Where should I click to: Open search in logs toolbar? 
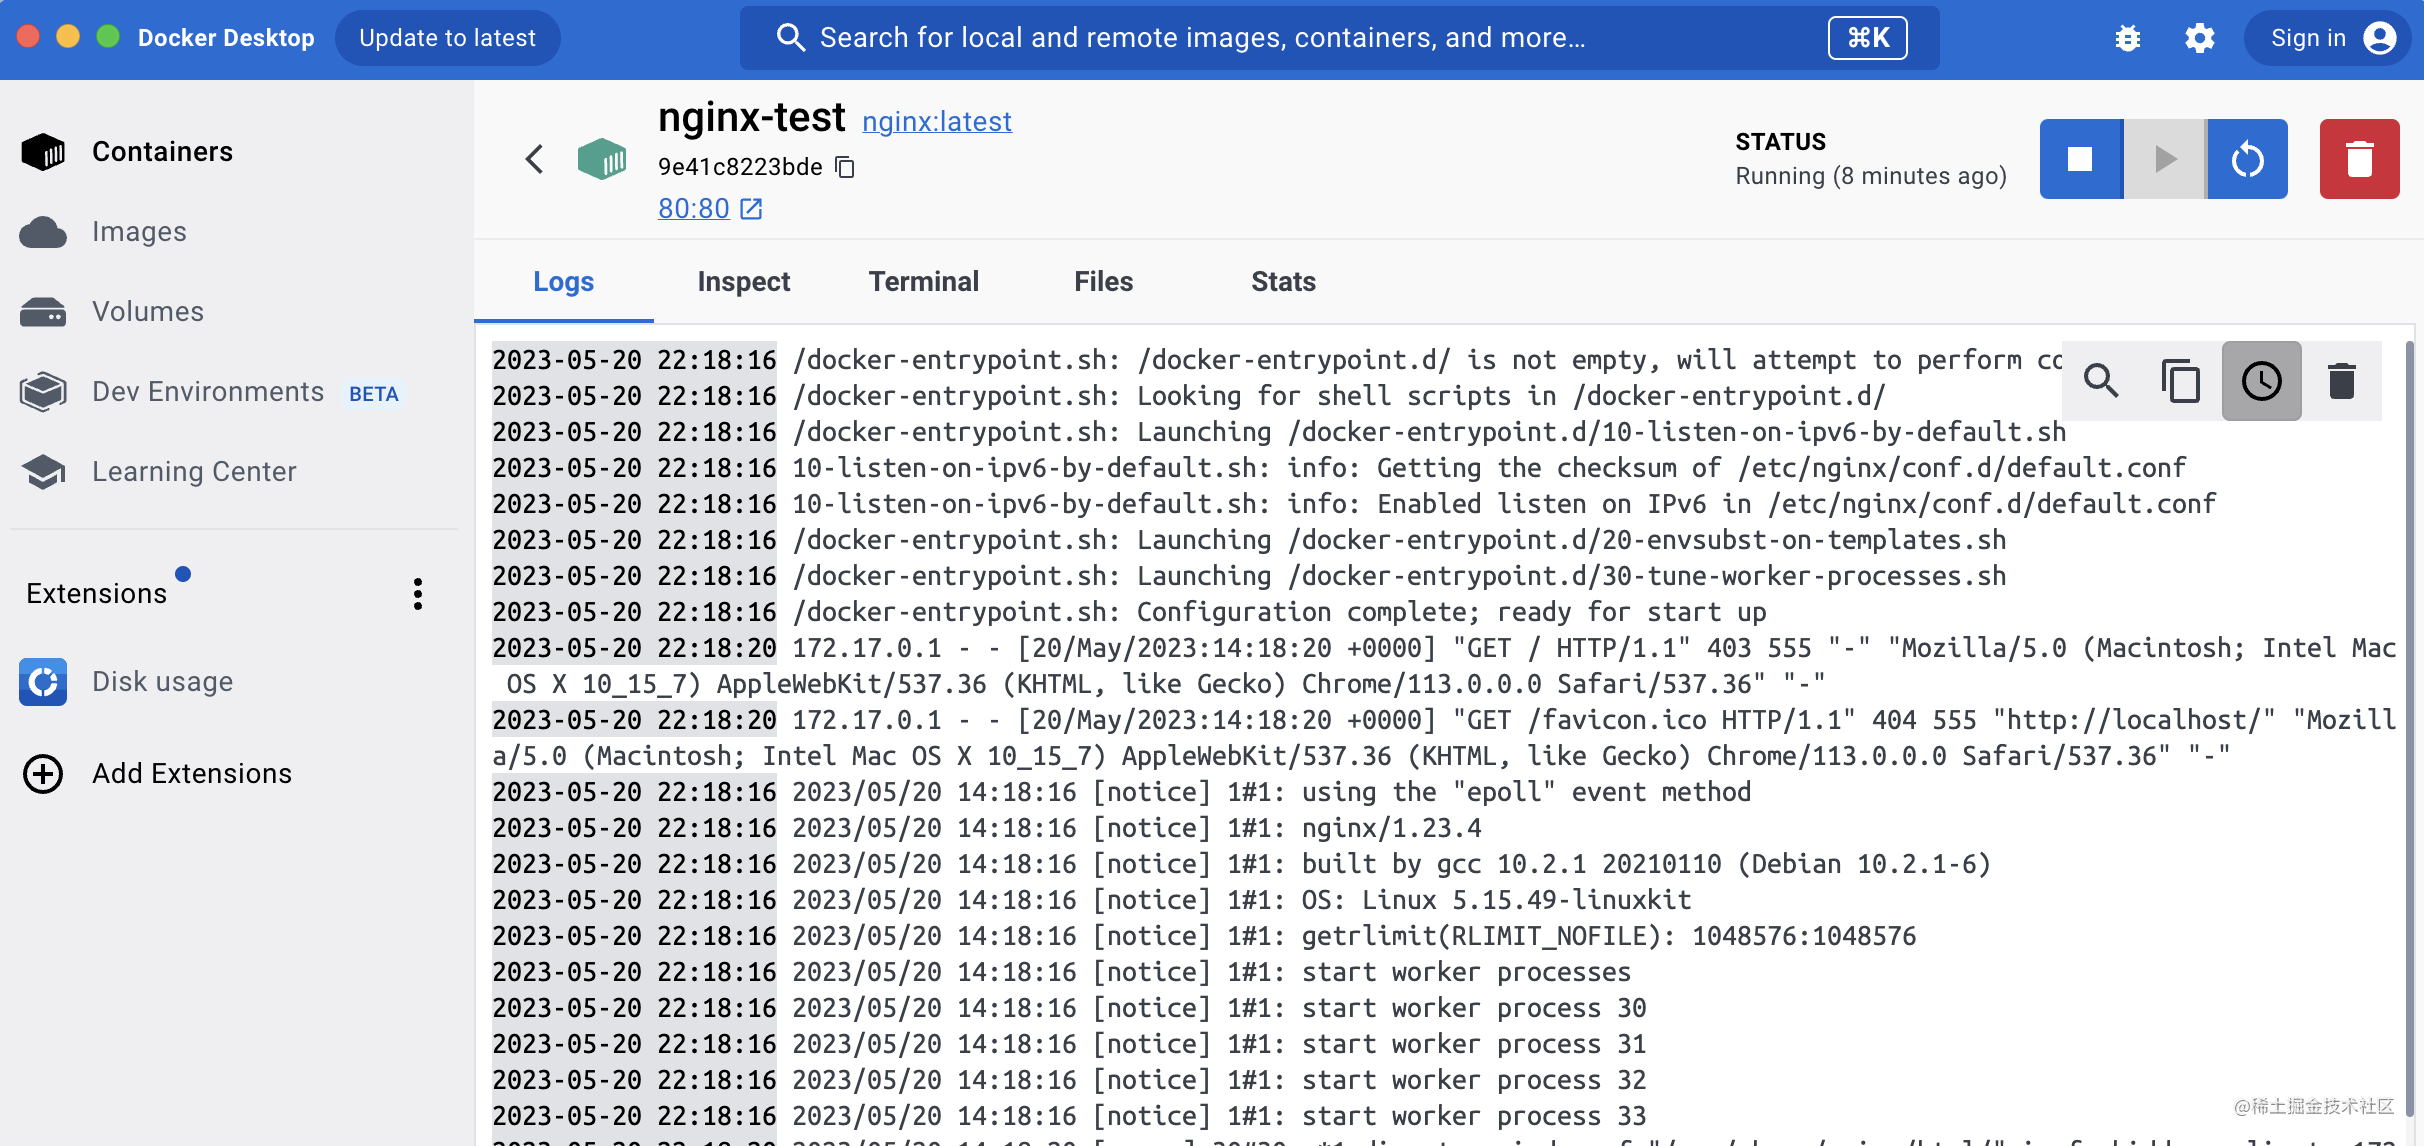(2101, 381)
